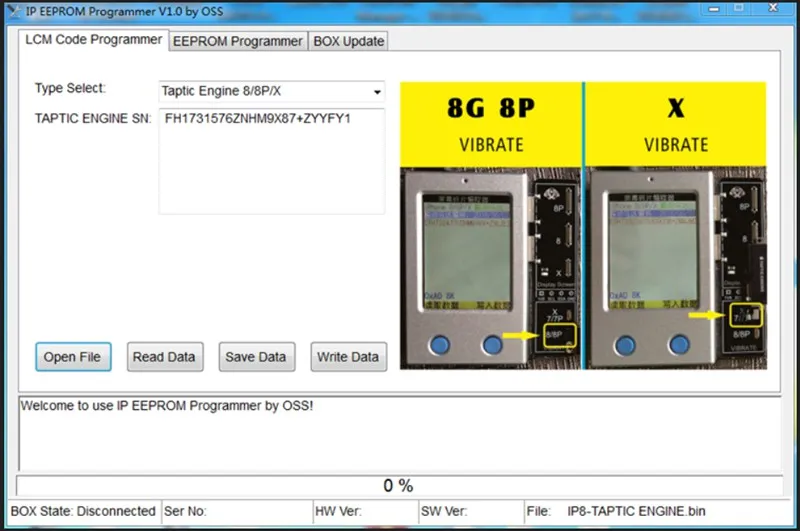The width and height of the screenshot is (800, 531).
Task: Maximize the IP EEPROM Programmer window
Action: click(x=739, y=8)
